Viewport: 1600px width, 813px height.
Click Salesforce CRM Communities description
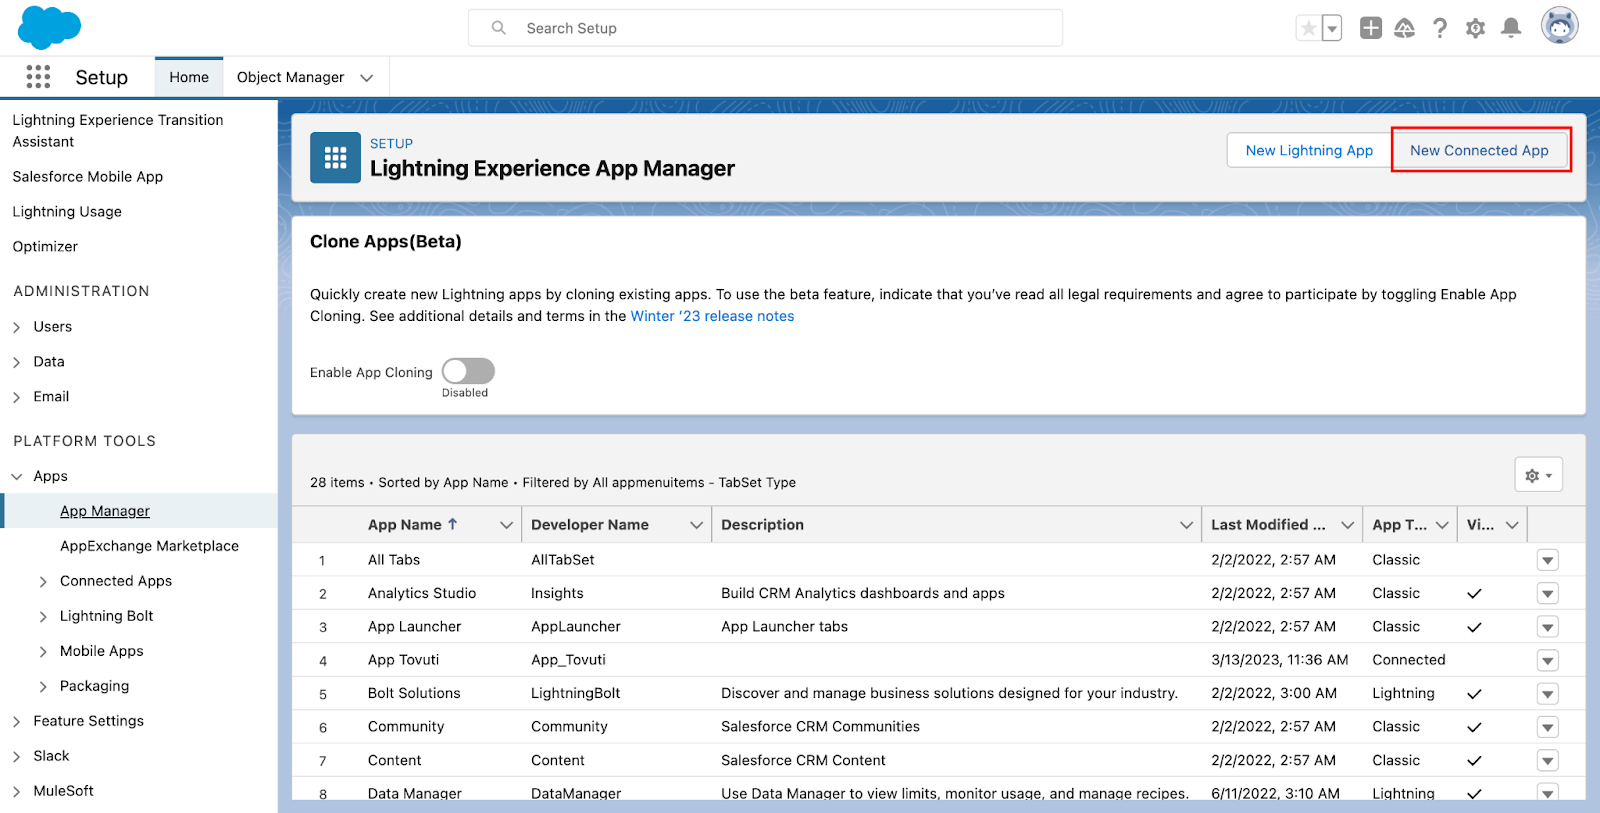820,727
